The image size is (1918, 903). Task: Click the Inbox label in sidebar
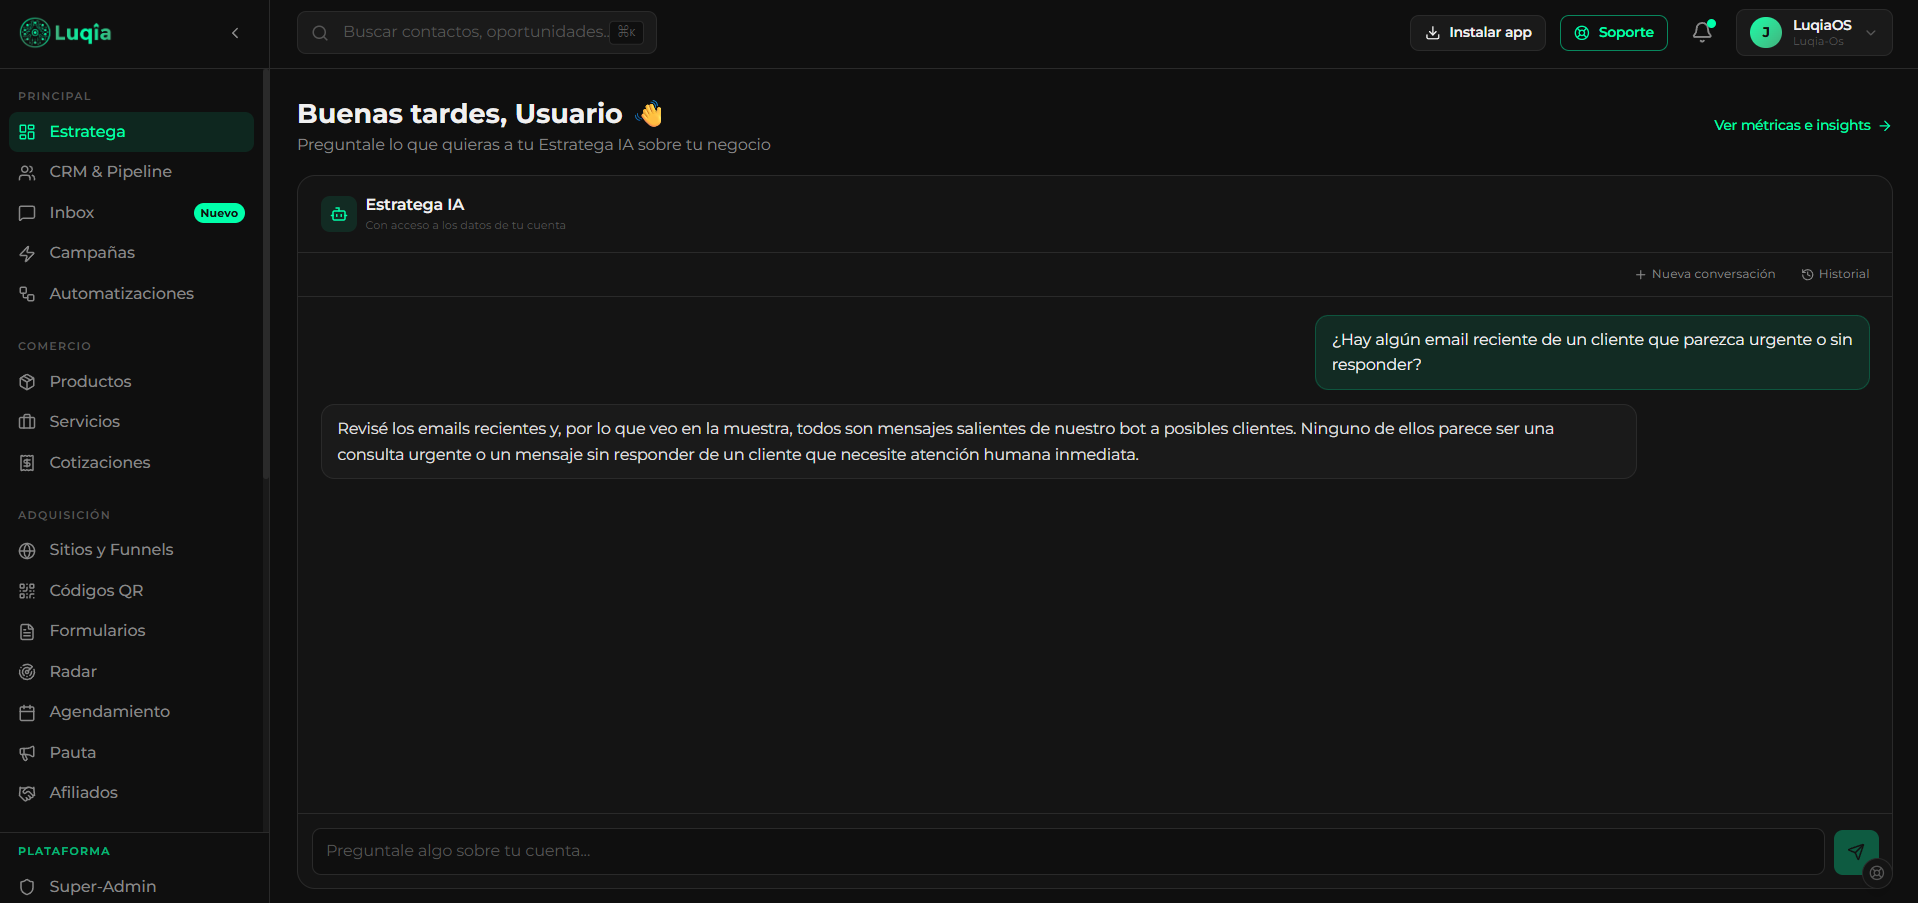pyautogui.click(x=72, y=213)
